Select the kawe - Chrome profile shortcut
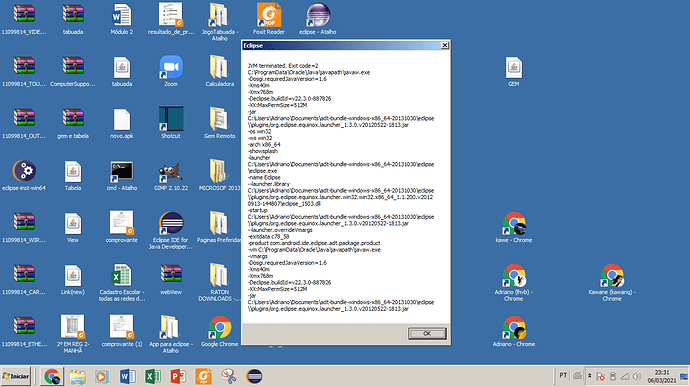Screen dimensions: 690x387 (514, 227)
